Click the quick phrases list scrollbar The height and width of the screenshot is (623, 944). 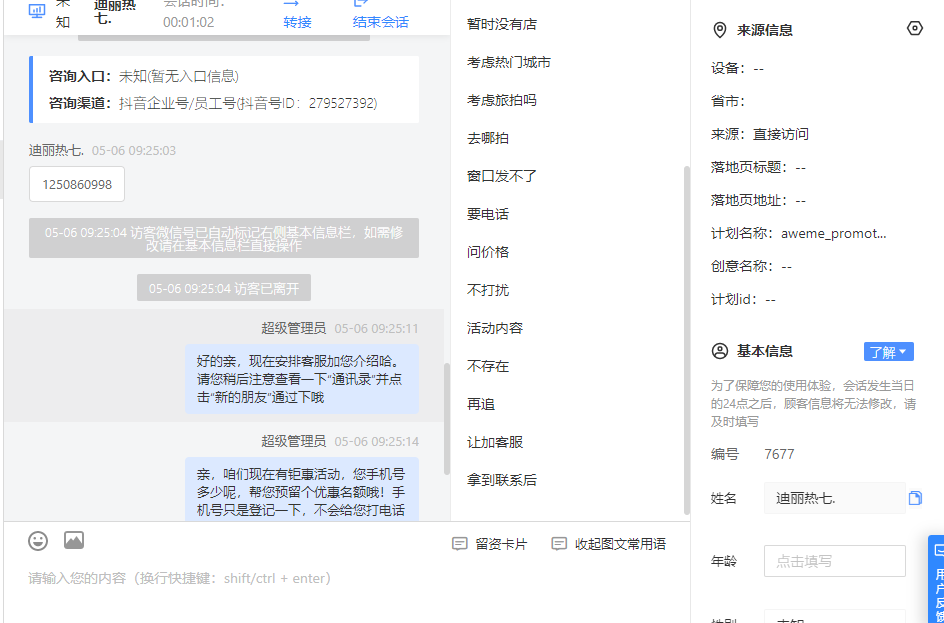[x=686, y=340]
